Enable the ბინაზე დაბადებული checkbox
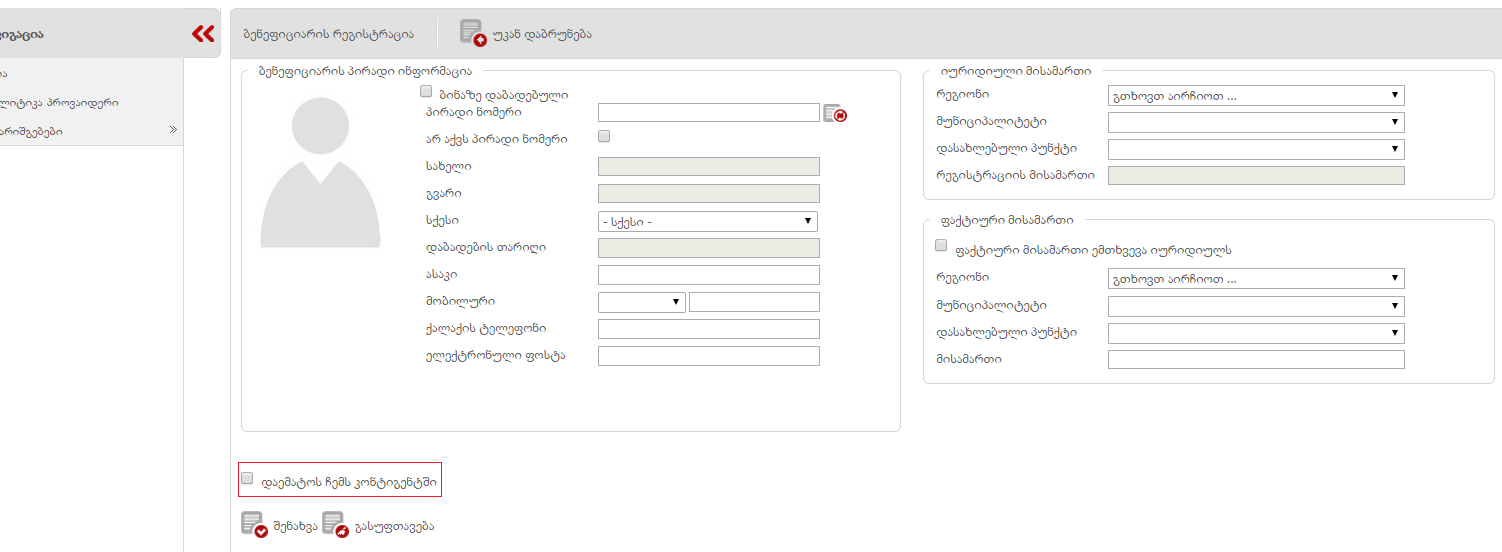 pyautogui.click(x=427, y=91)
